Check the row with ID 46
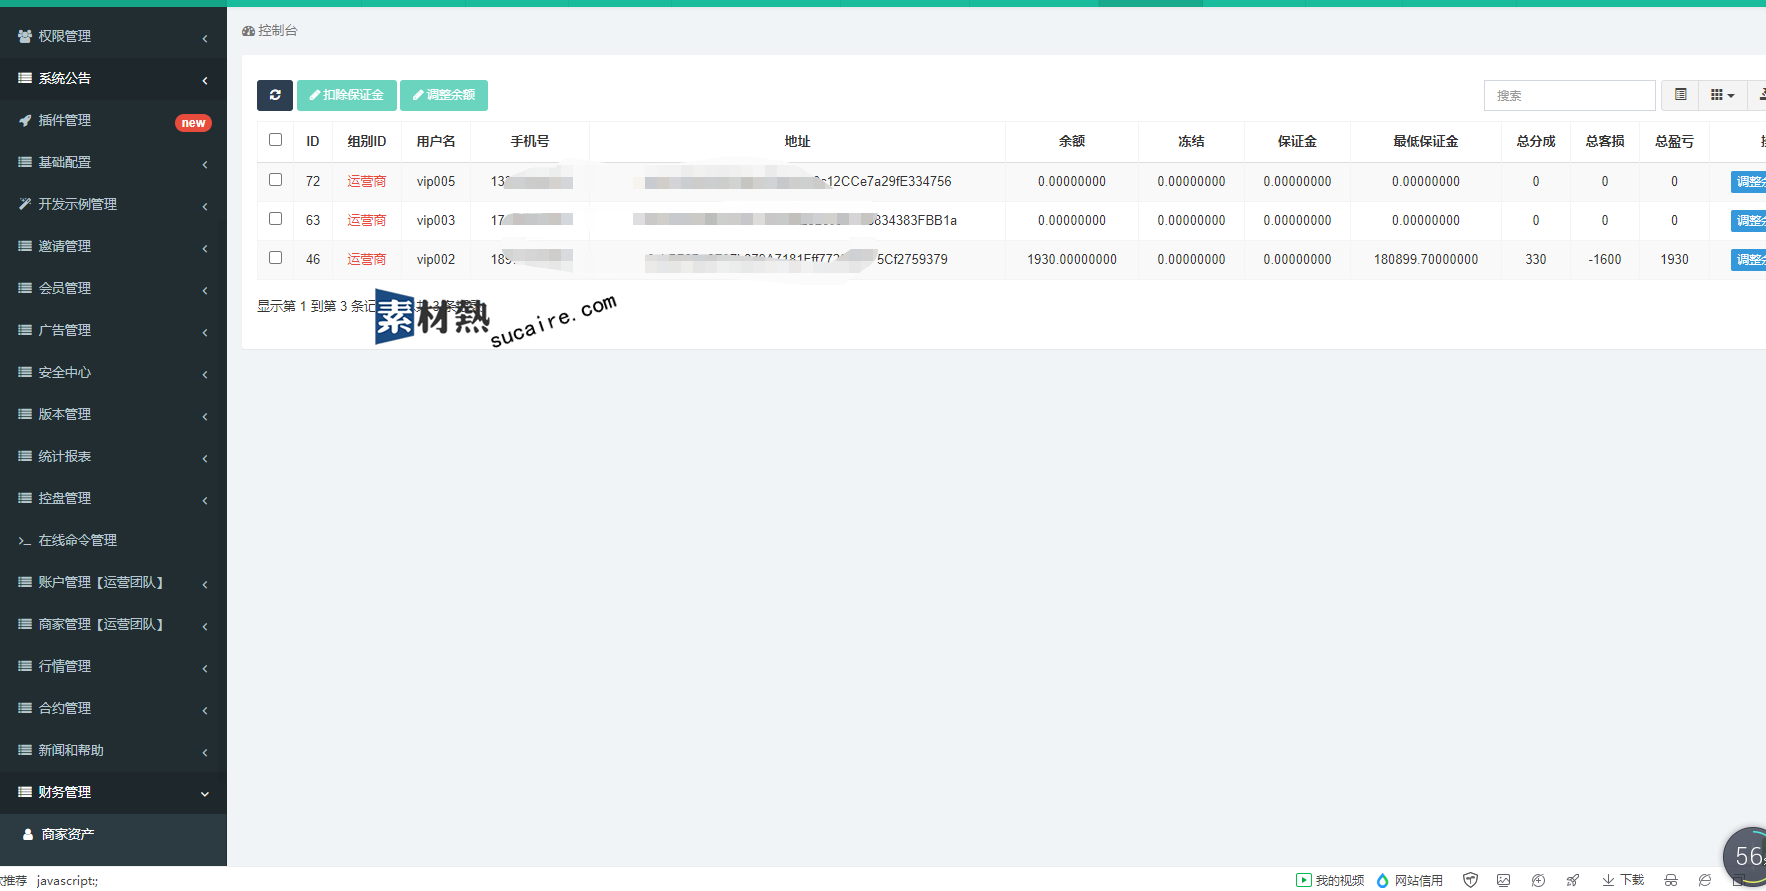Viewport: 1766px width, 891px height. [275, 258]
